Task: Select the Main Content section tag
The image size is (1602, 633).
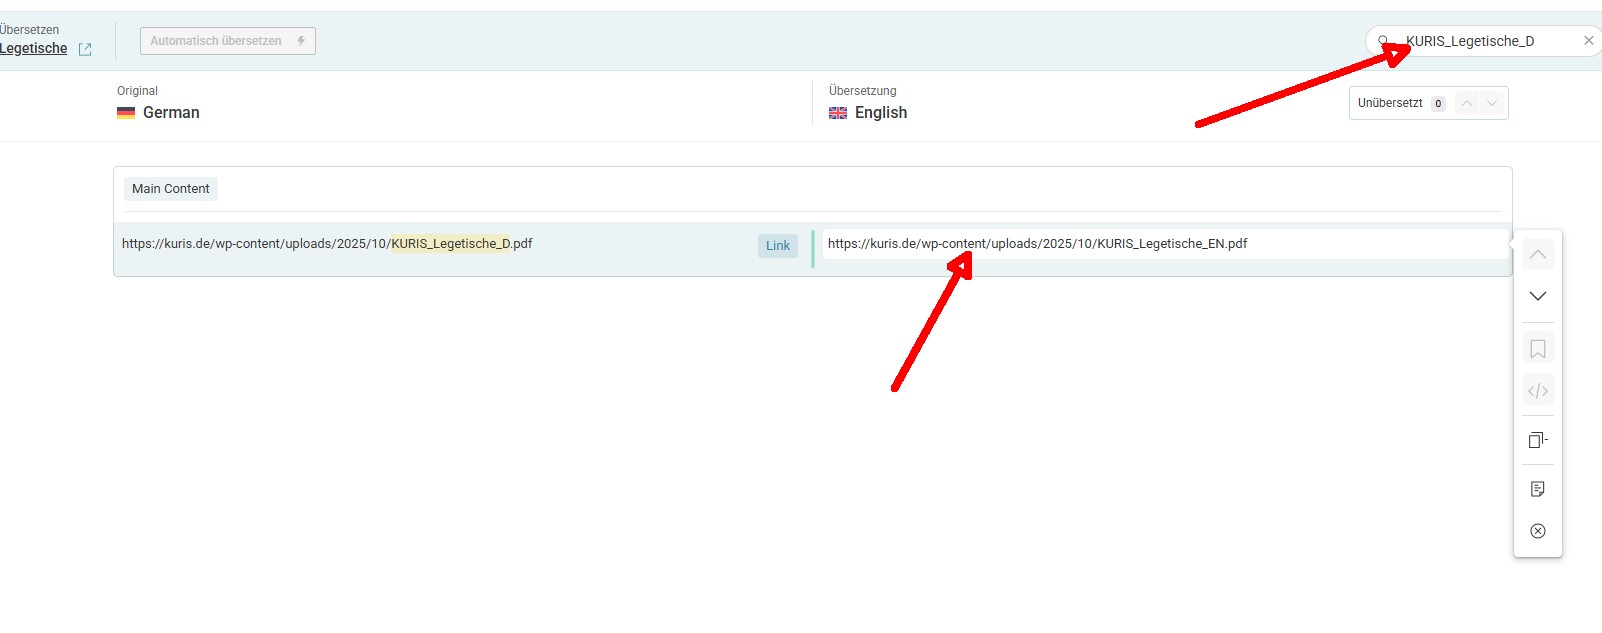Action: click(171, 189)
